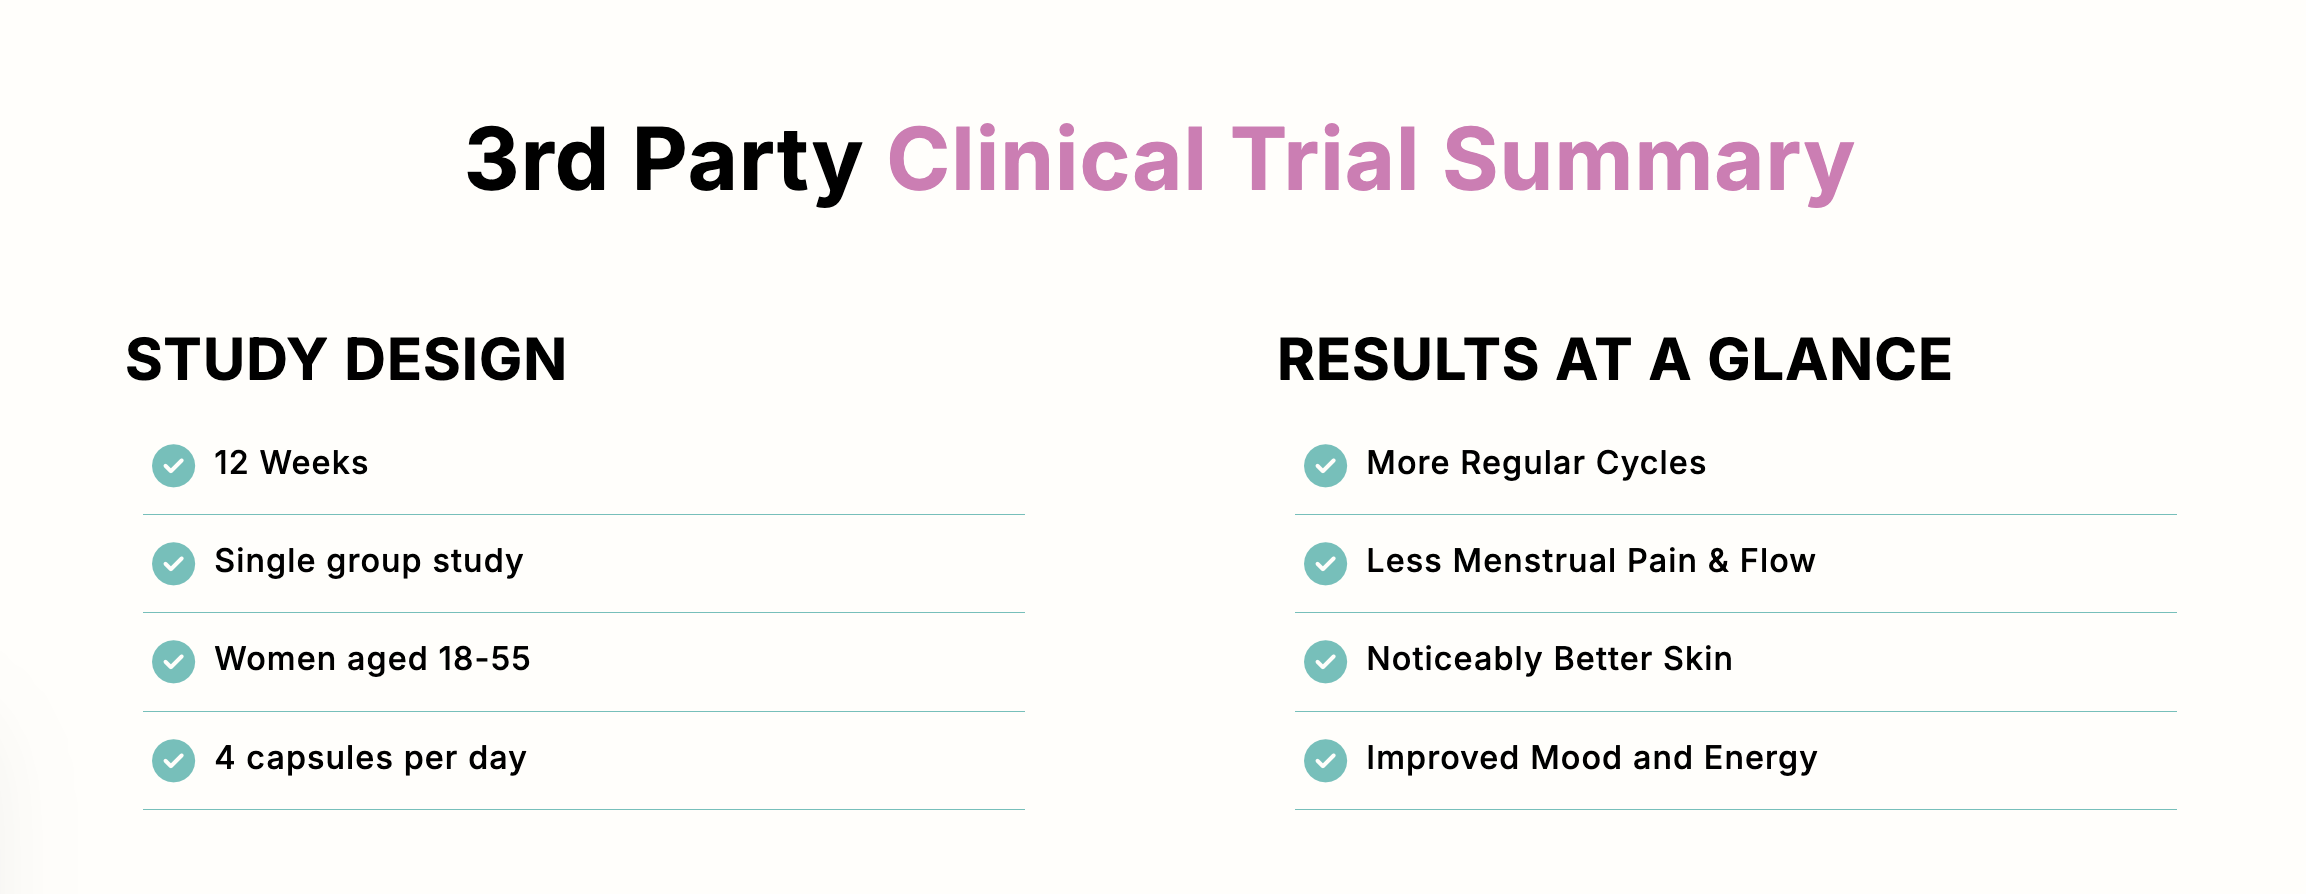Screen dimensions: 2306x894
Task: Click the checkmark beside Noticeably Better Skin
Action: (x=1326, y=661)
